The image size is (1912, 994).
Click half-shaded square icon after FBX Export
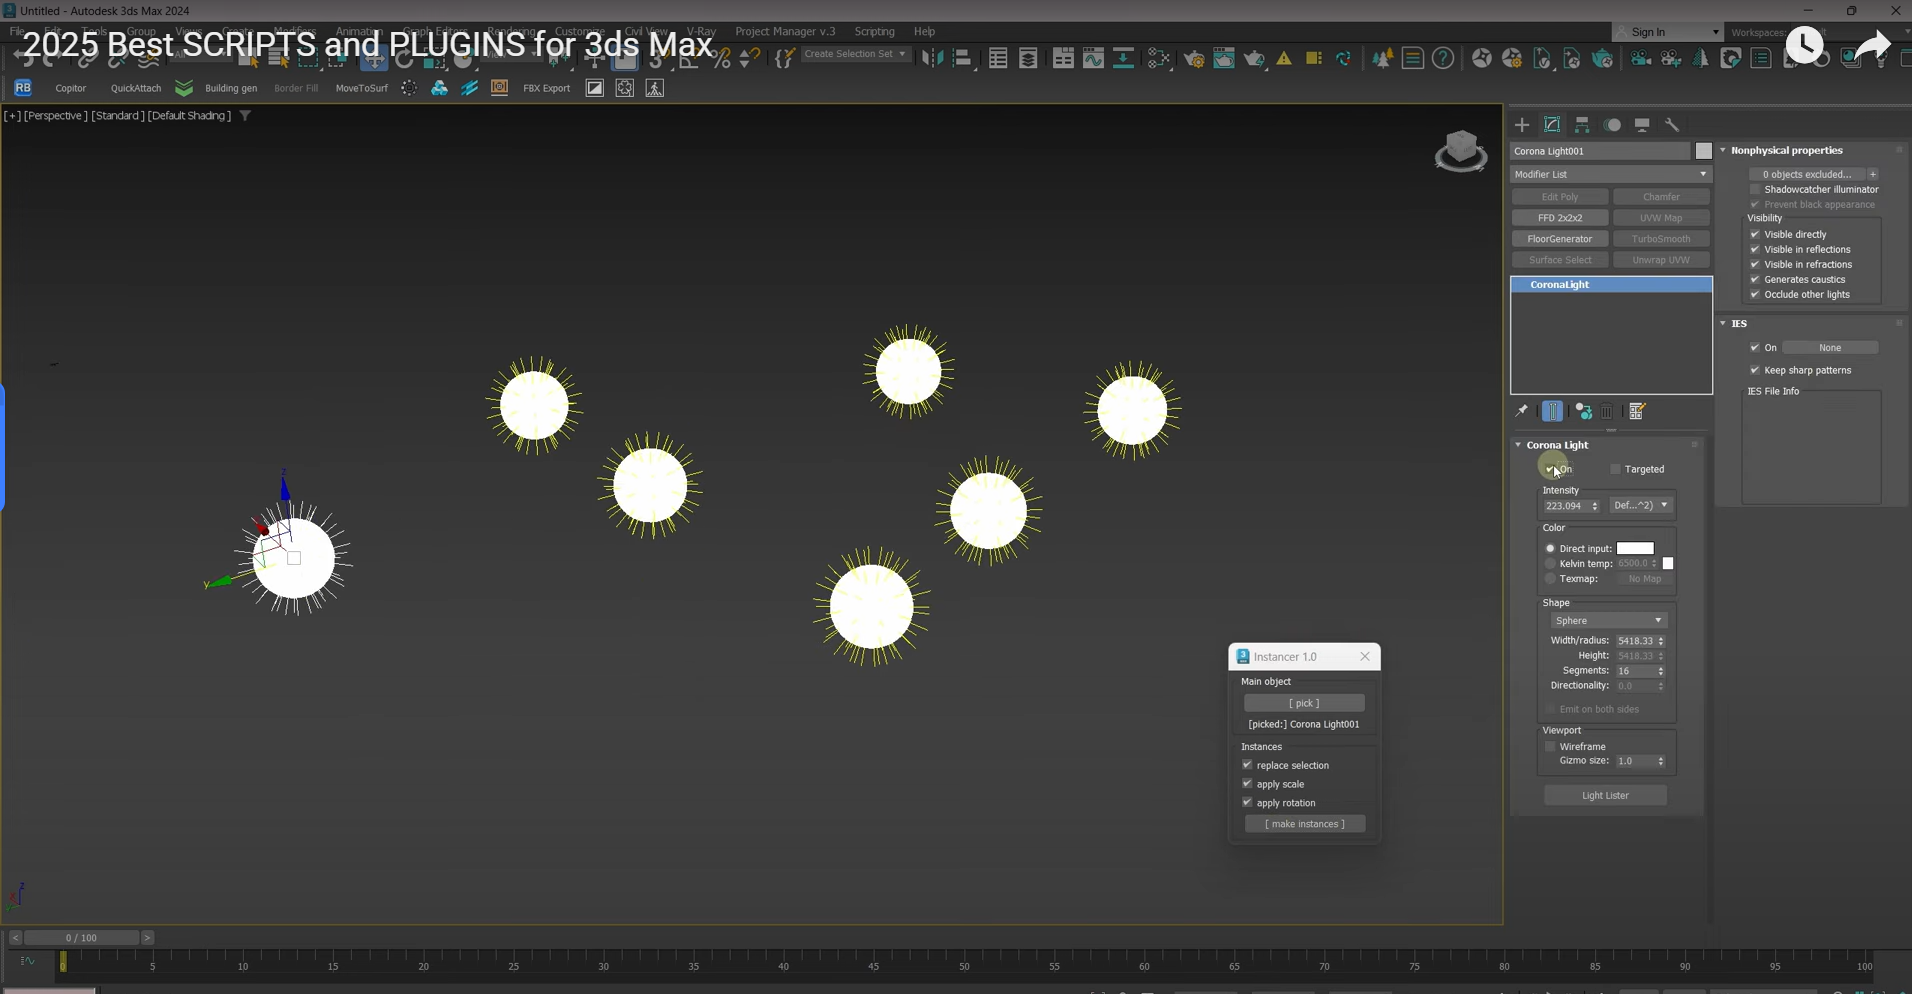click(595, 88)
